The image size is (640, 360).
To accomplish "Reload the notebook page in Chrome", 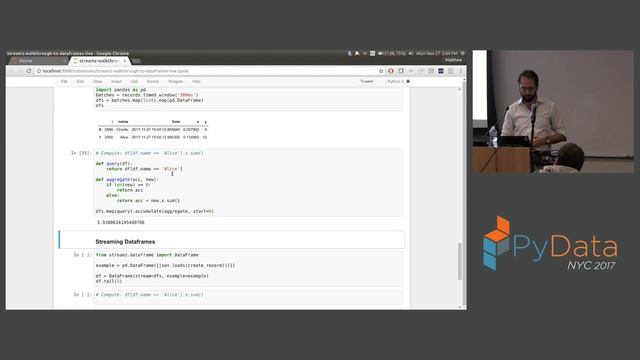I will [x=29, y=71].
